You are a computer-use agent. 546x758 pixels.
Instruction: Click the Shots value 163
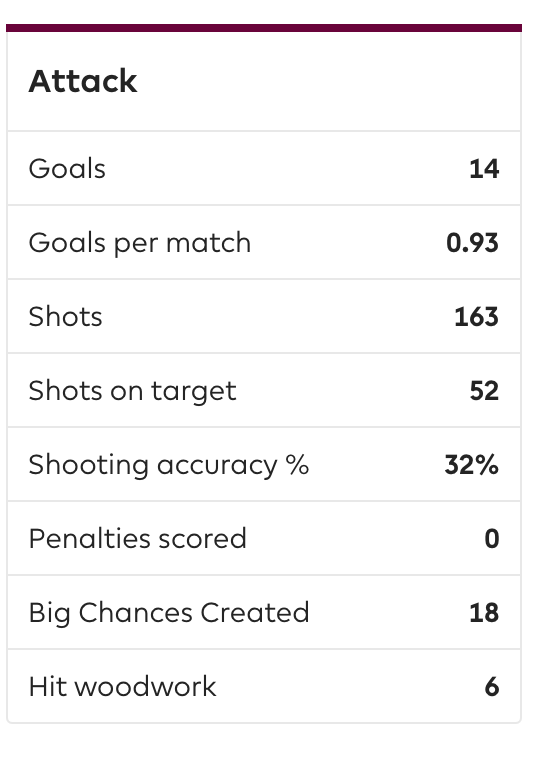476,317
